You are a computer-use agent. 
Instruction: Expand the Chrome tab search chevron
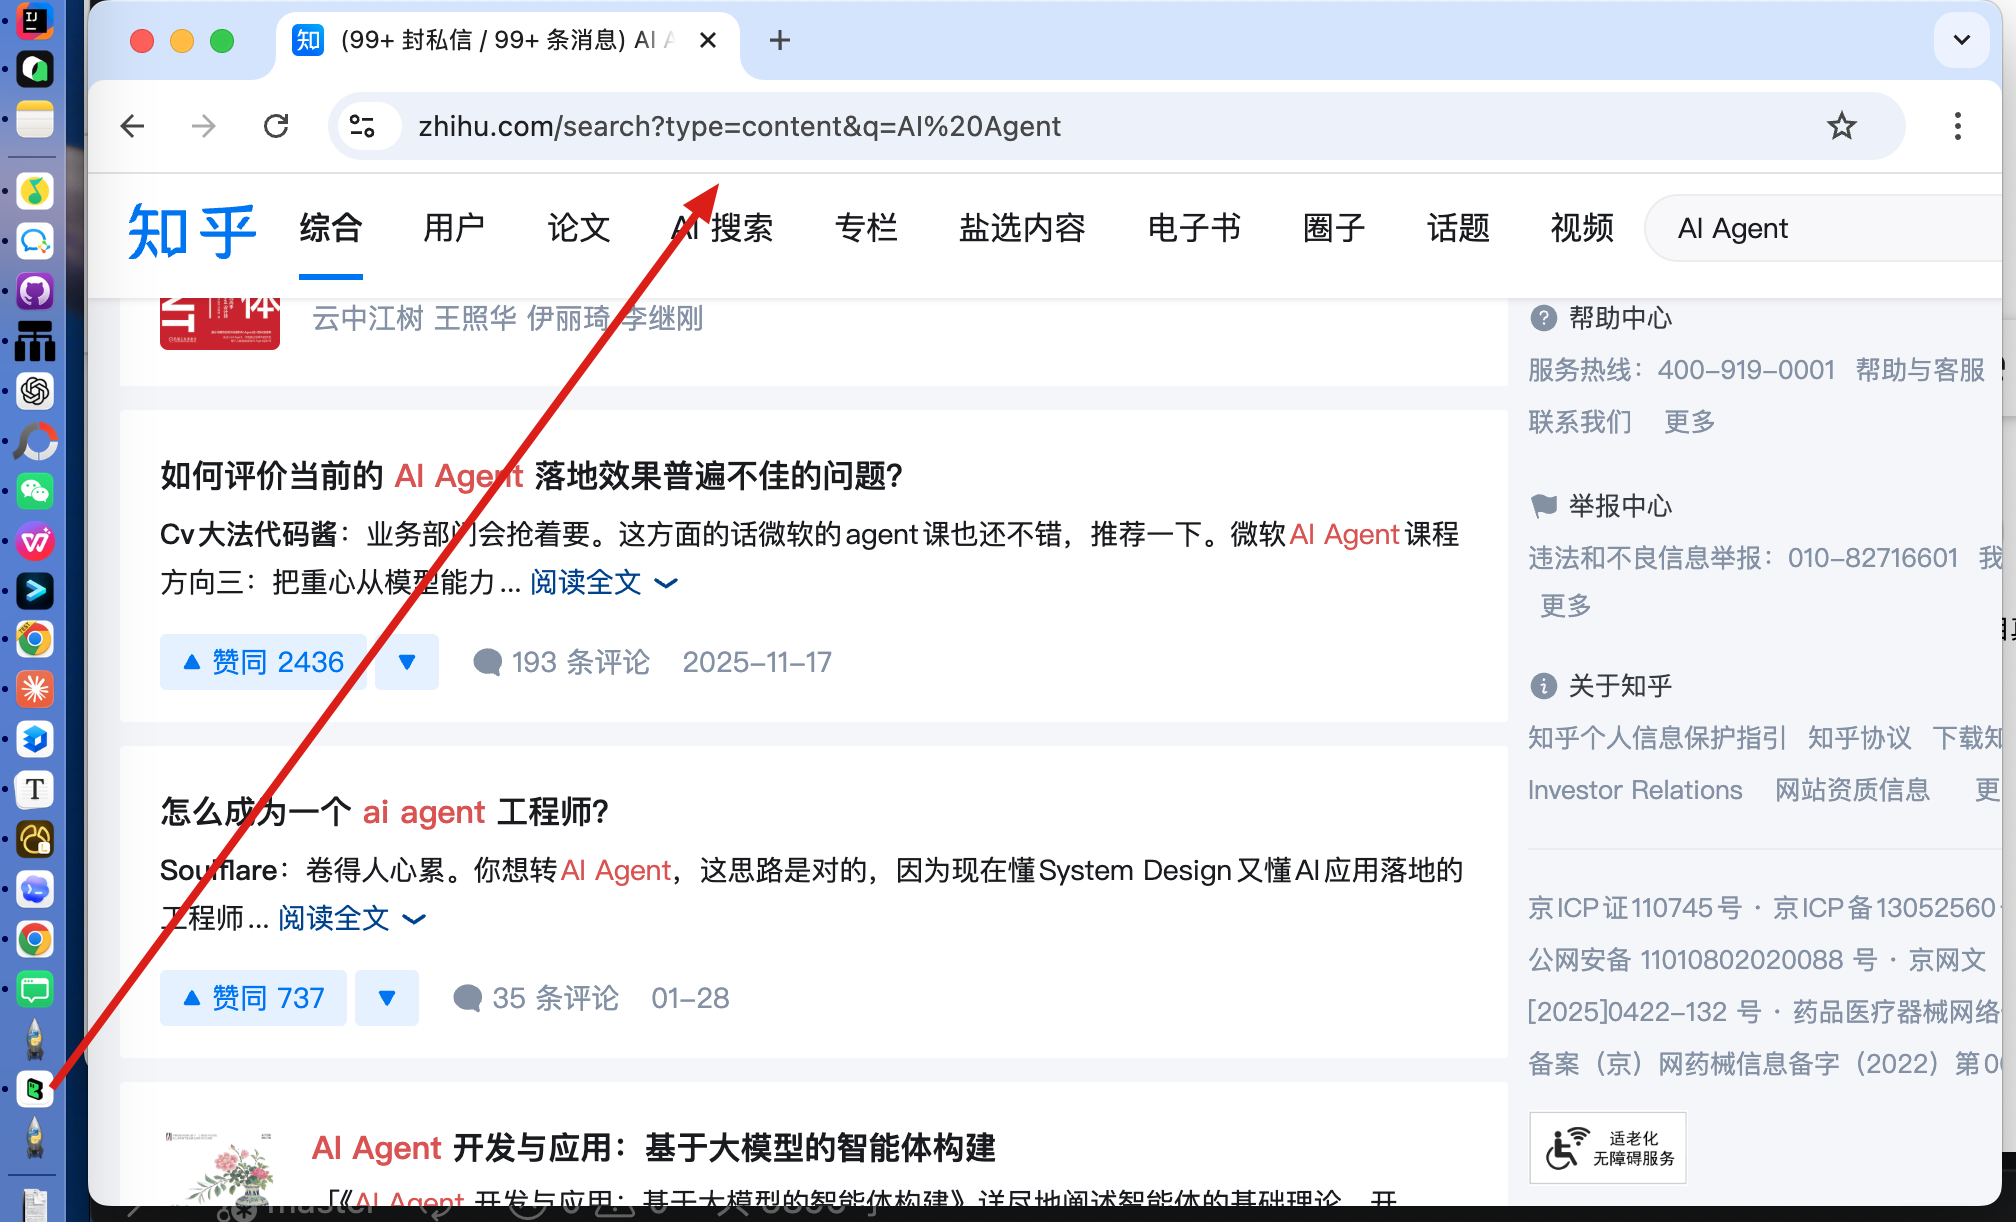(x=1961, y=40)
